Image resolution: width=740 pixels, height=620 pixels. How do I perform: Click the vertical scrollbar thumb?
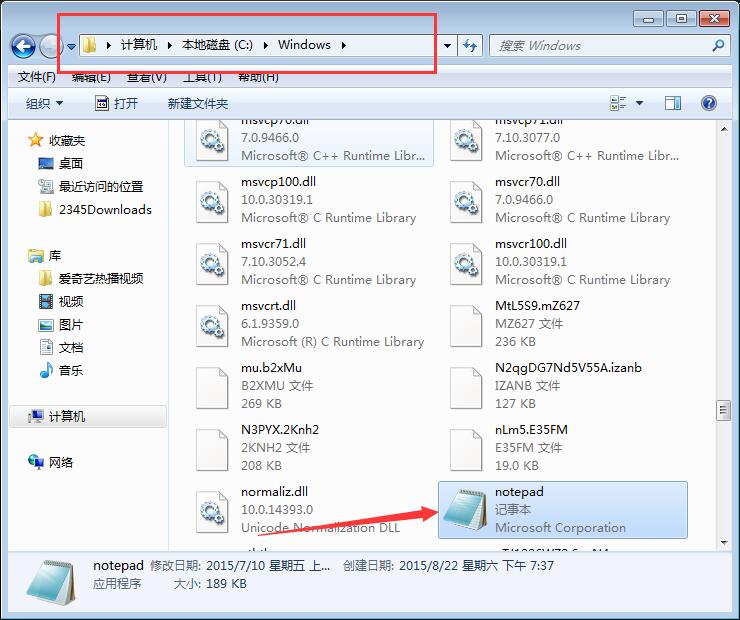[x=723, y=411]
